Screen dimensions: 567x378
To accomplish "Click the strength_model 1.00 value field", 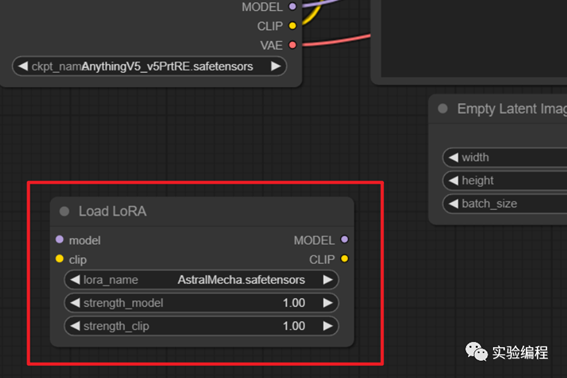I will 201,303.
